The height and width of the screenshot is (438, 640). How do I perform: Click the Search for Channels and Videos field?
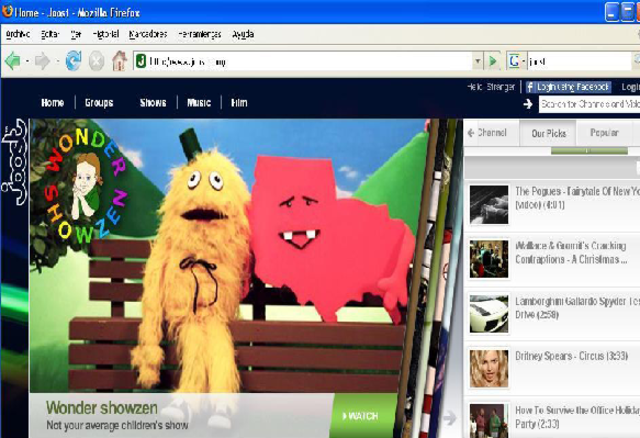pyautogui.click(x=589, y=104)
